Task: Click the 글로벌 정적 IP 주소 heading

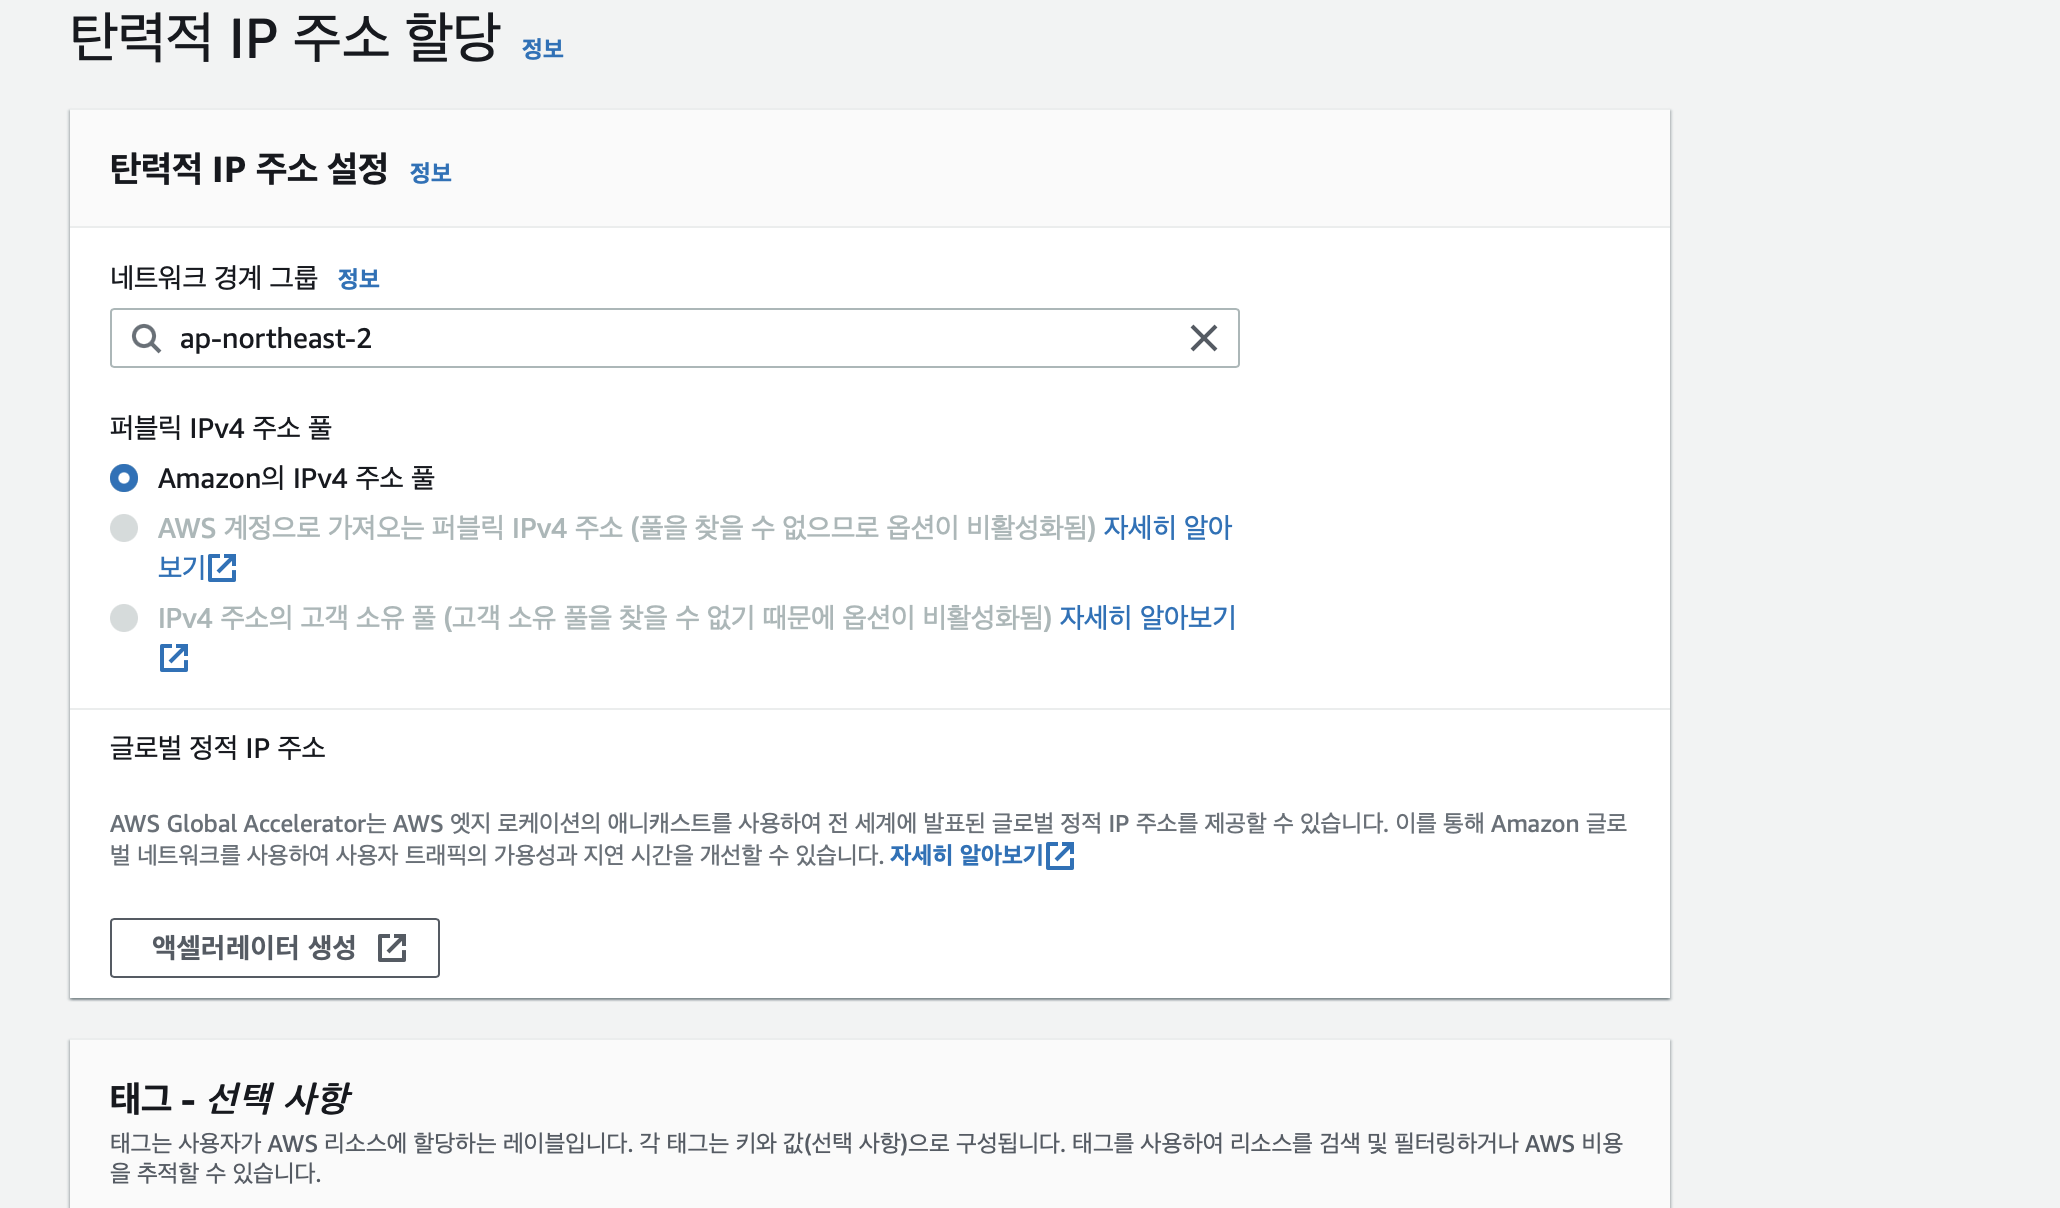Action: [217, 748]
